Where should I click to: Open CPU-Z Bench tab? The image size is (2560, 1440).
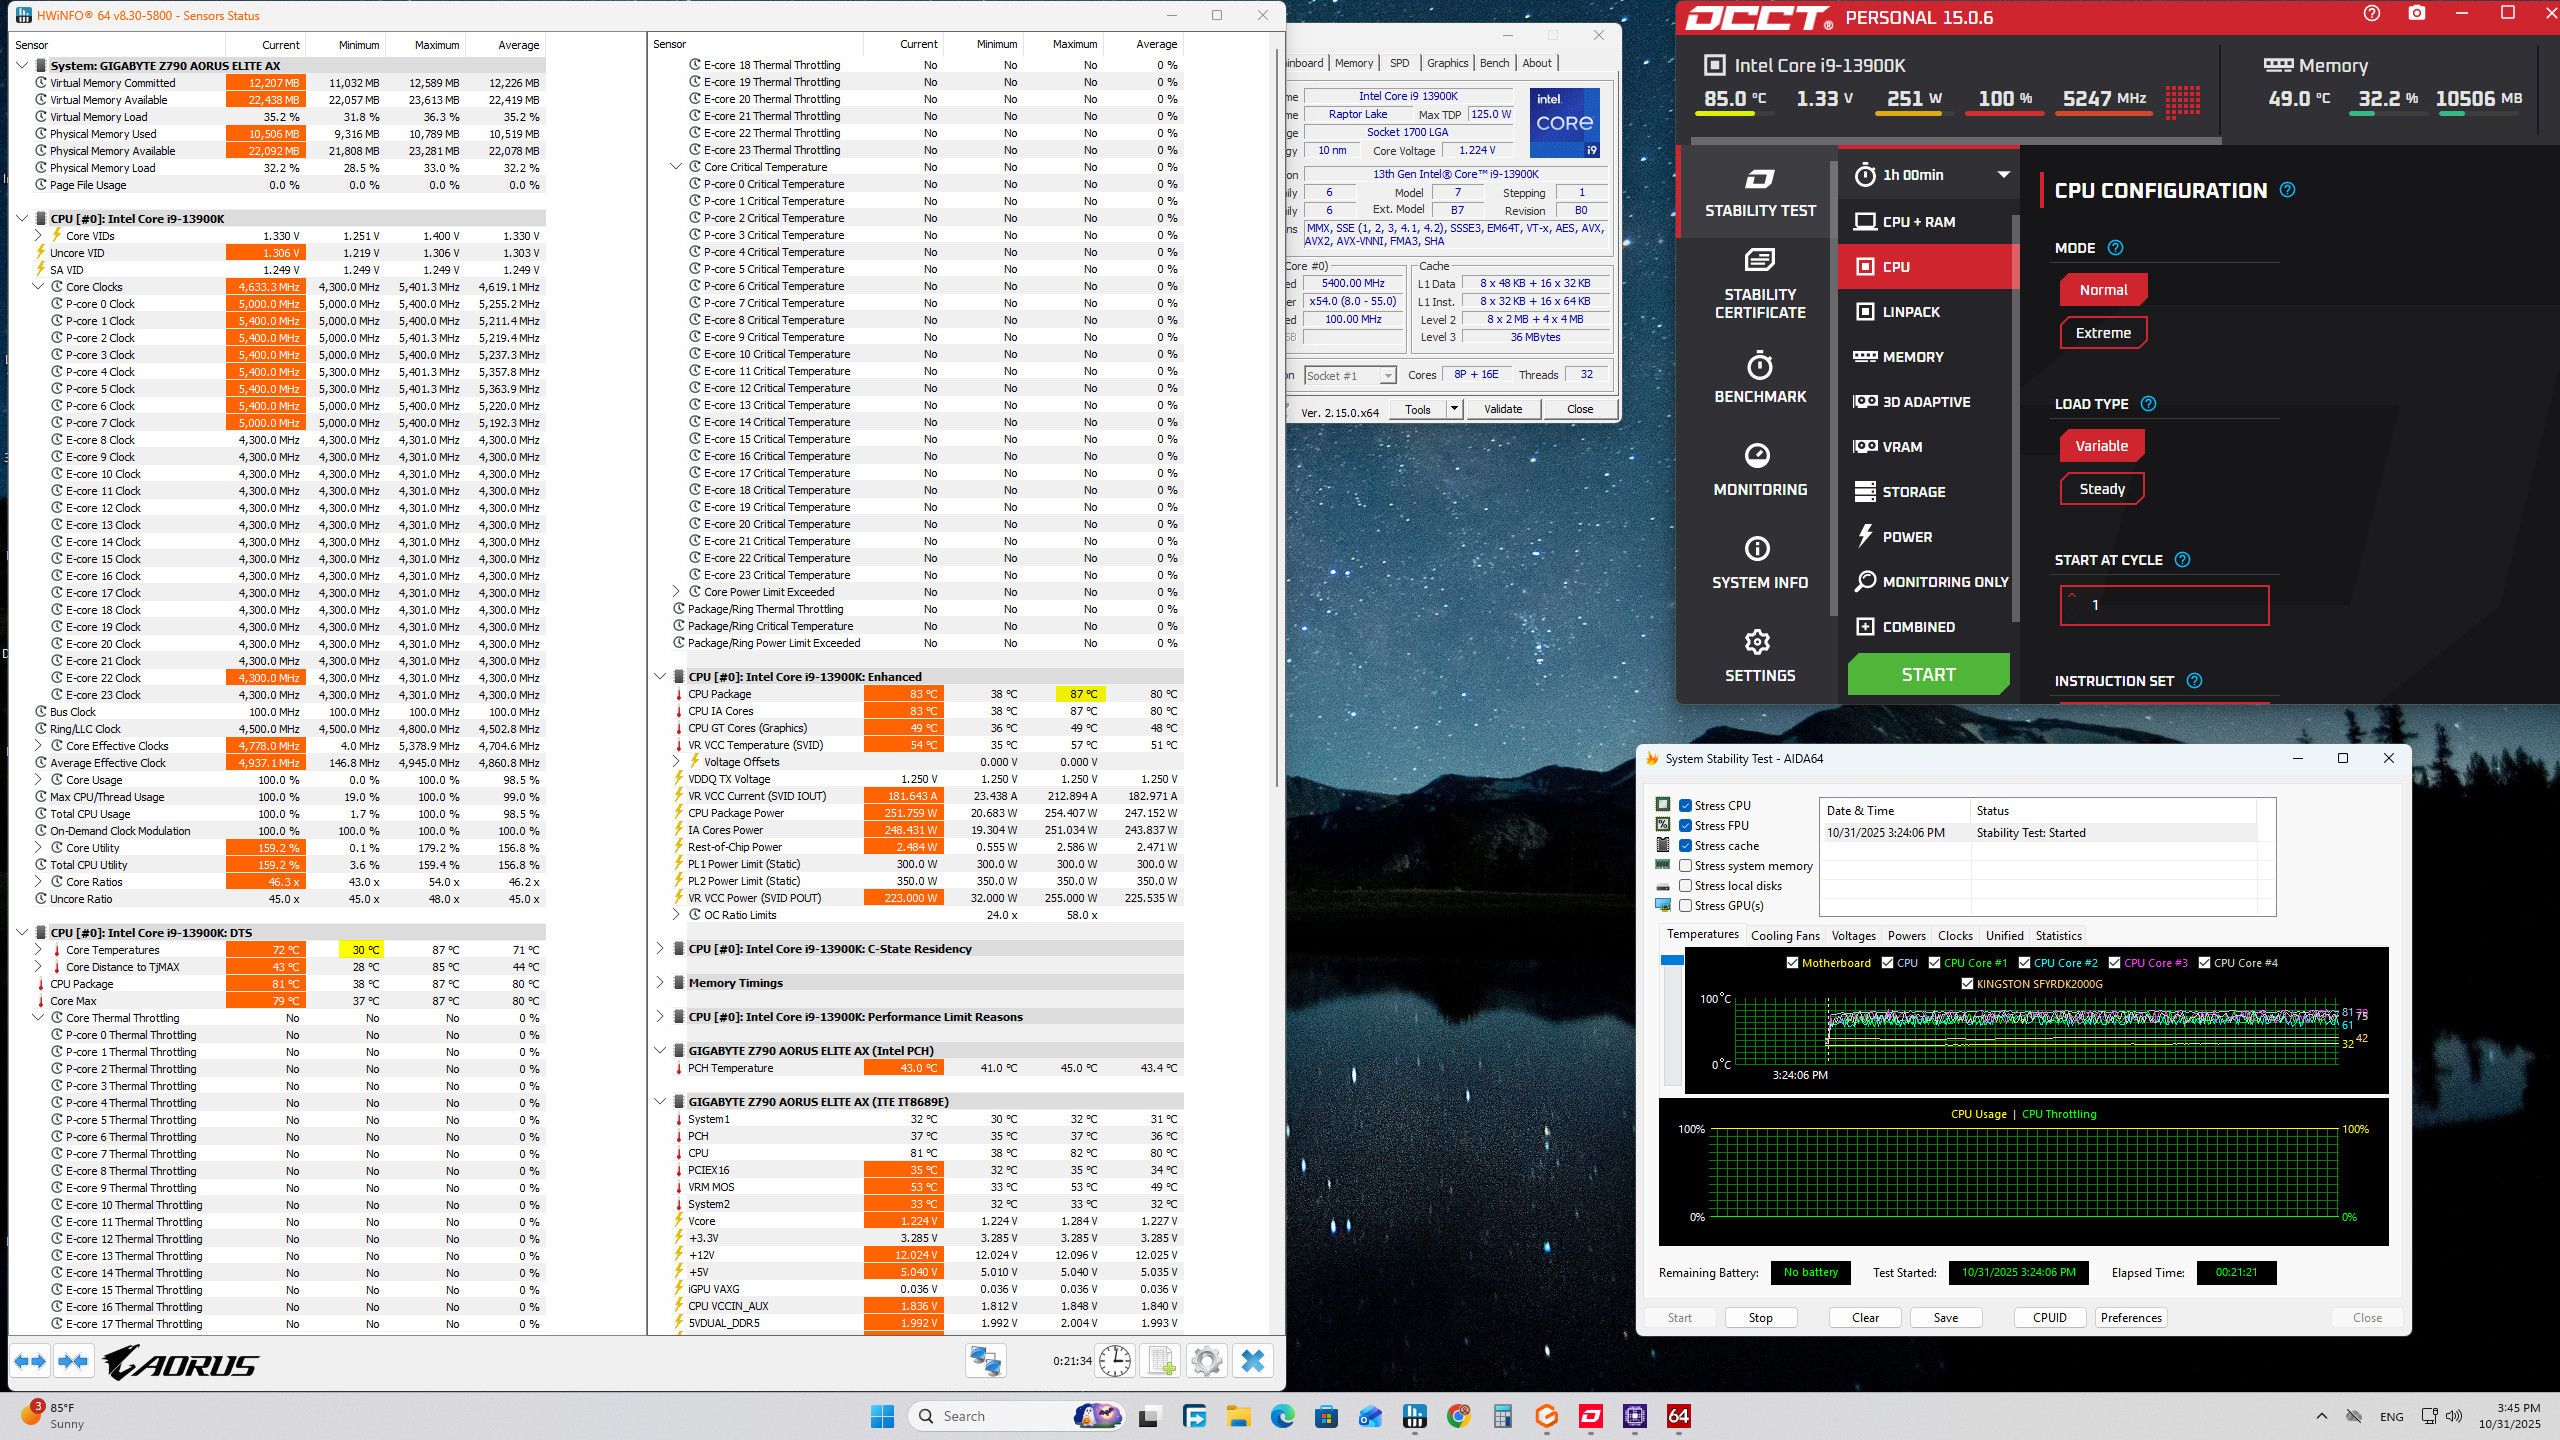click(x=1494, y=63)
